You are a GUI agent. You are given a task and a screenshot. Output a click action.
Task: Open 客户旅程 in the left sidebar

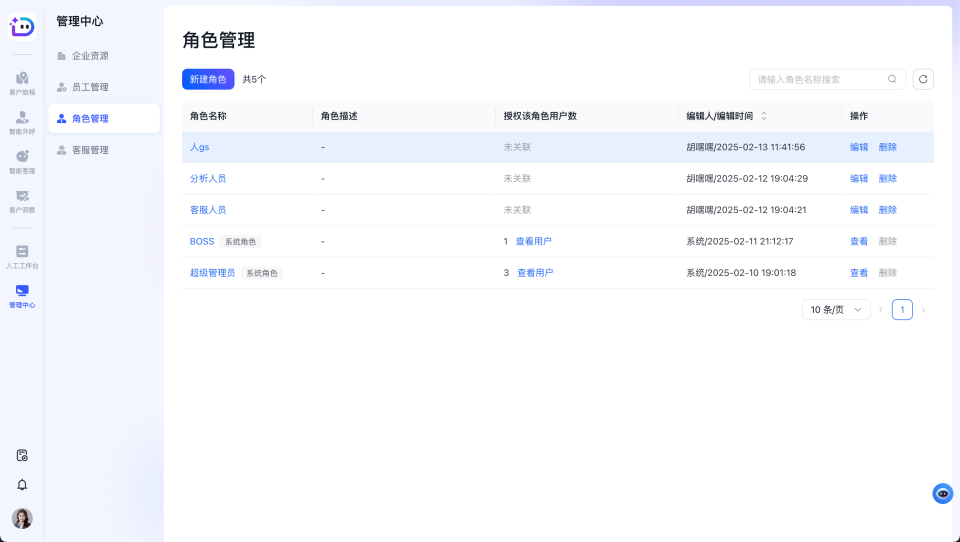22,82
